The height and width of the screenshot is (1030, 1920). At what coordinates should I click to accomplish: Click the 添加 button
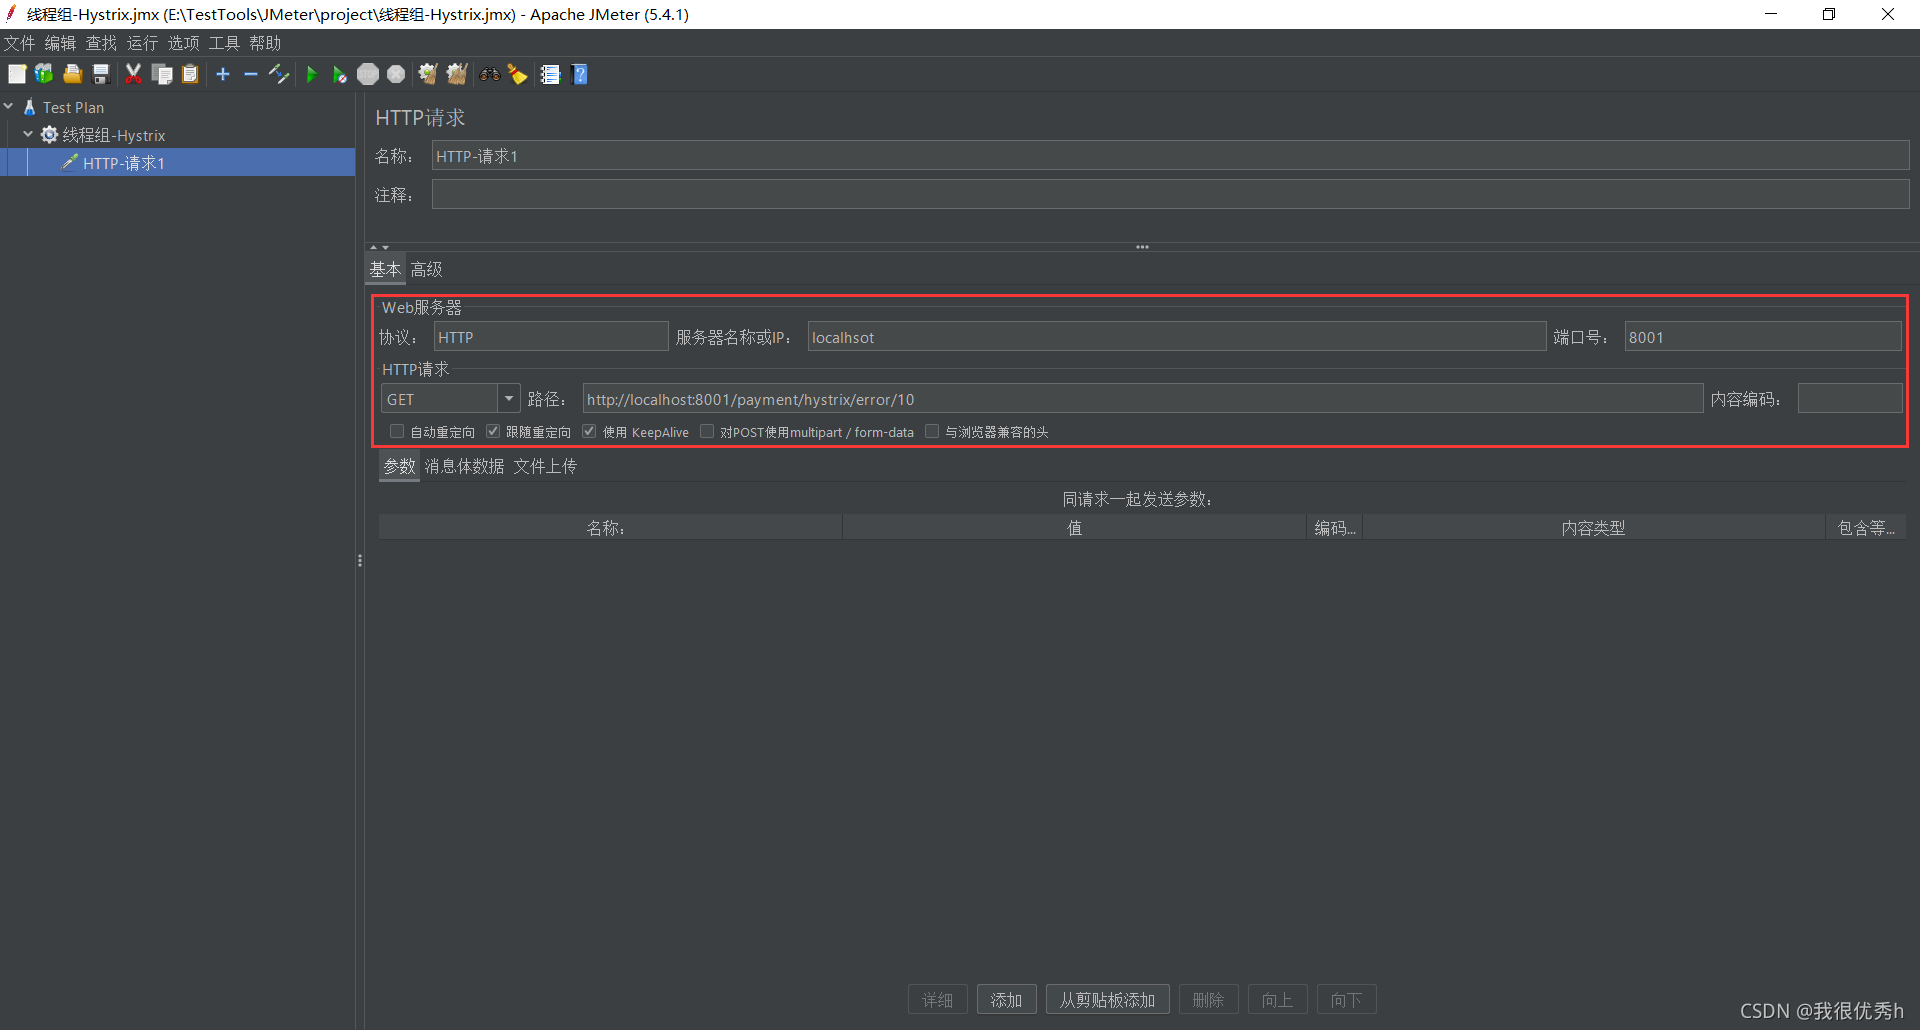coord(1006,1000)
